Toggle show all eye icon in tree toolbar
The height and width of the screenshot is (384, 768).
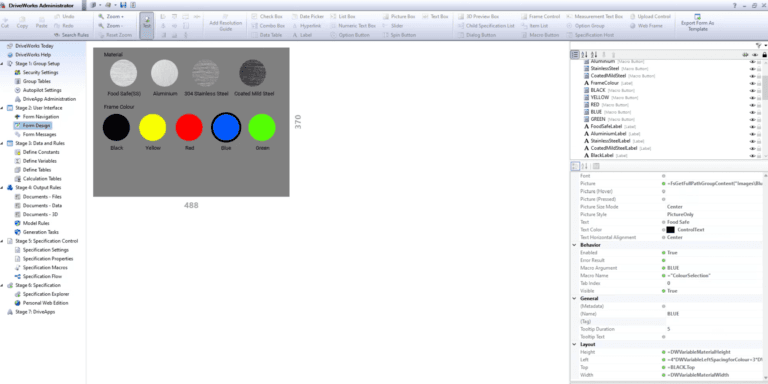pos(755,55)
